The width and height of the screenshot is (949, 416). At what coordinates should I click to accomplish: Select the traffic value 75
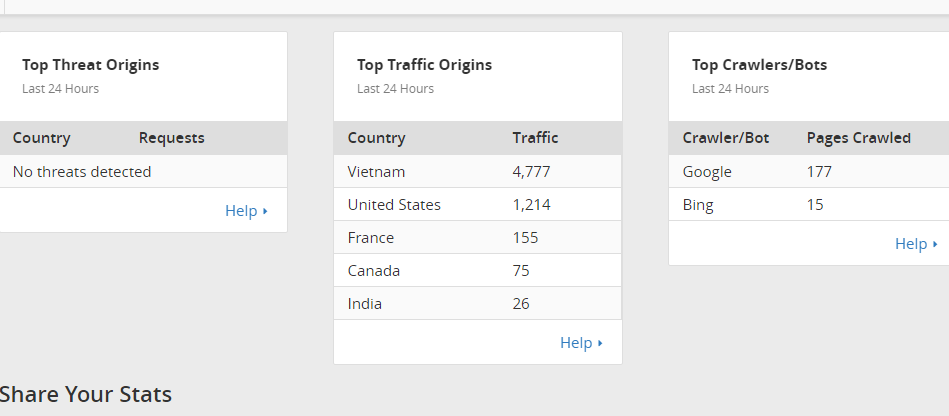point(521,270)
